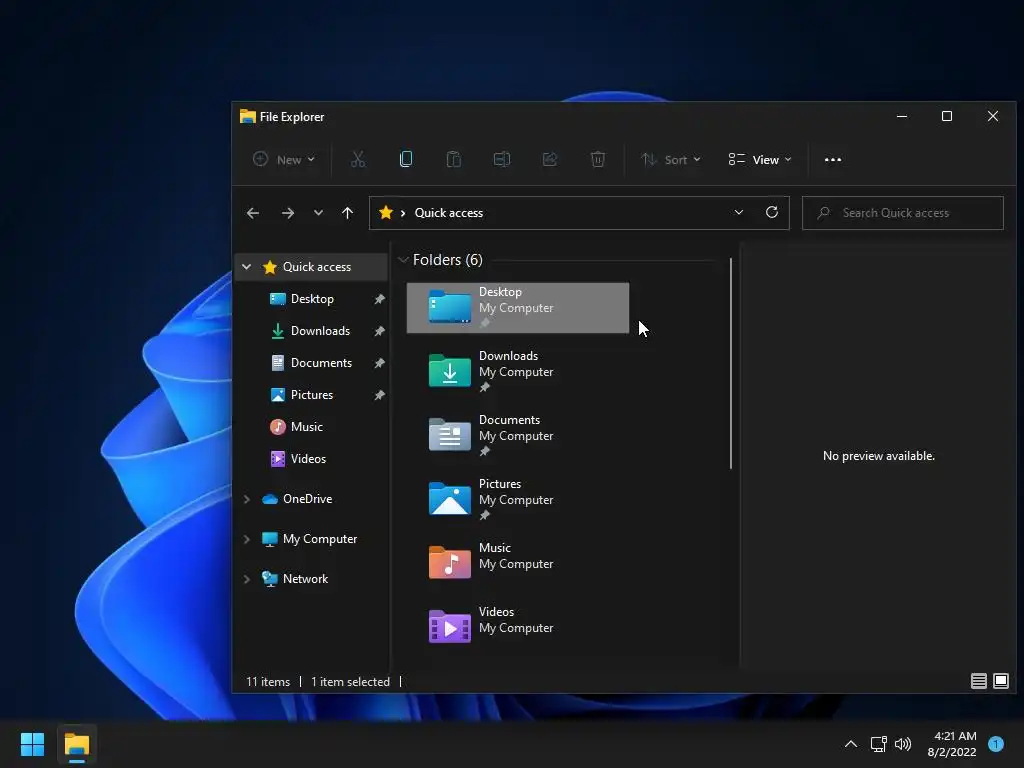This screenshot has height=768, width=1024.
Task: Select the Videos folder tile
Action: 518,628
